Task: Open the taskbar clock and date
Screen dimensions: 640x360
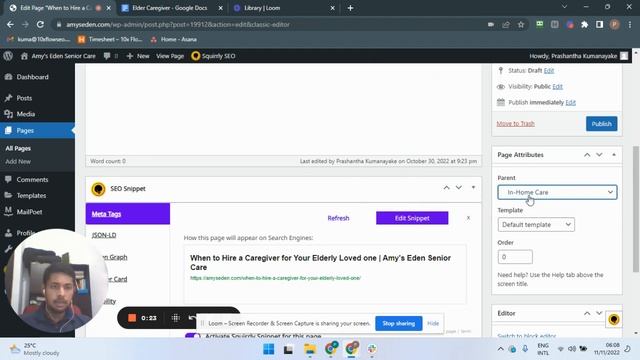Action: [607, 349]
